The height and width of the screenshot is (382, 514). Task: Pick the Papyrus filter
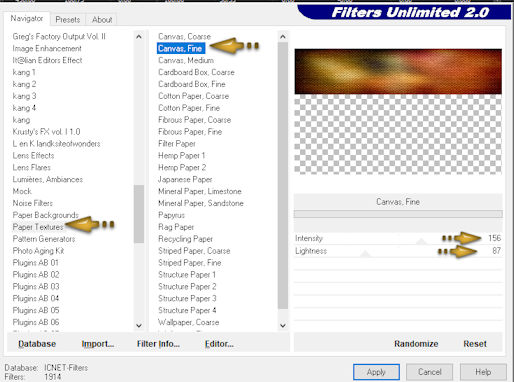tap(171, 215)
